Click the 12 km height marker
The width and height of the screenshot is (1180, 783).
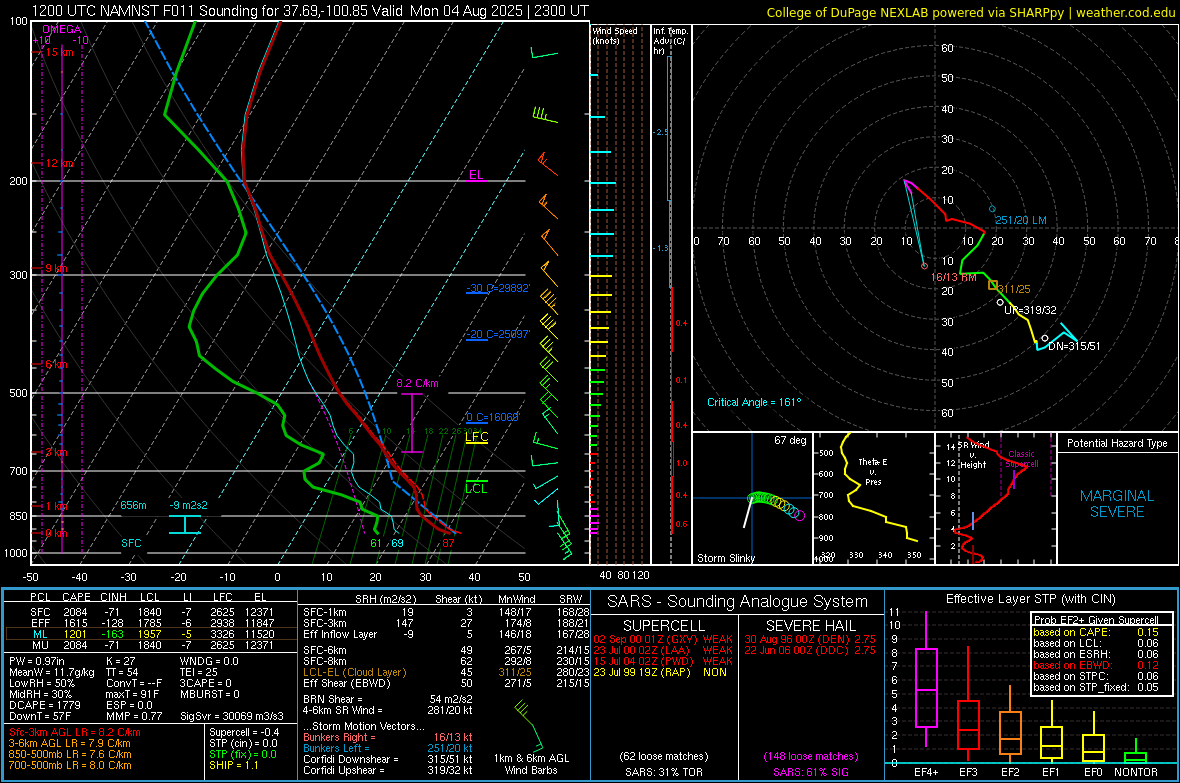[59, 163]
